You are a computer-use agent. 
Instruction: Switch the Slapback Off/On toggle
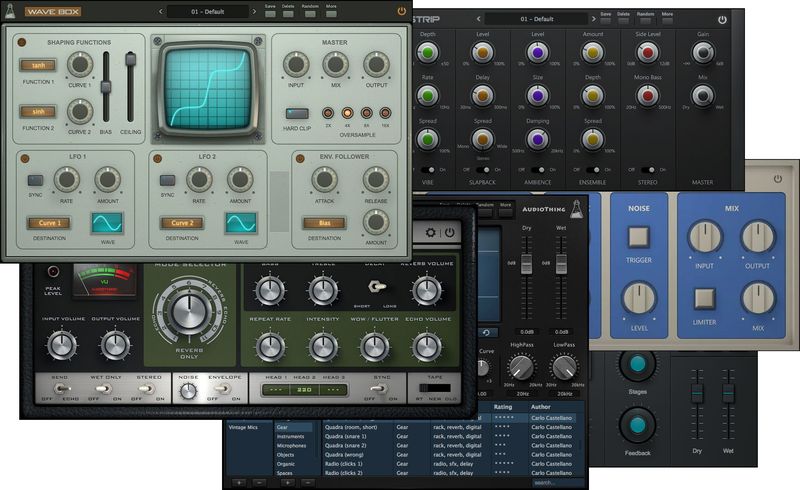click(482, 170)
